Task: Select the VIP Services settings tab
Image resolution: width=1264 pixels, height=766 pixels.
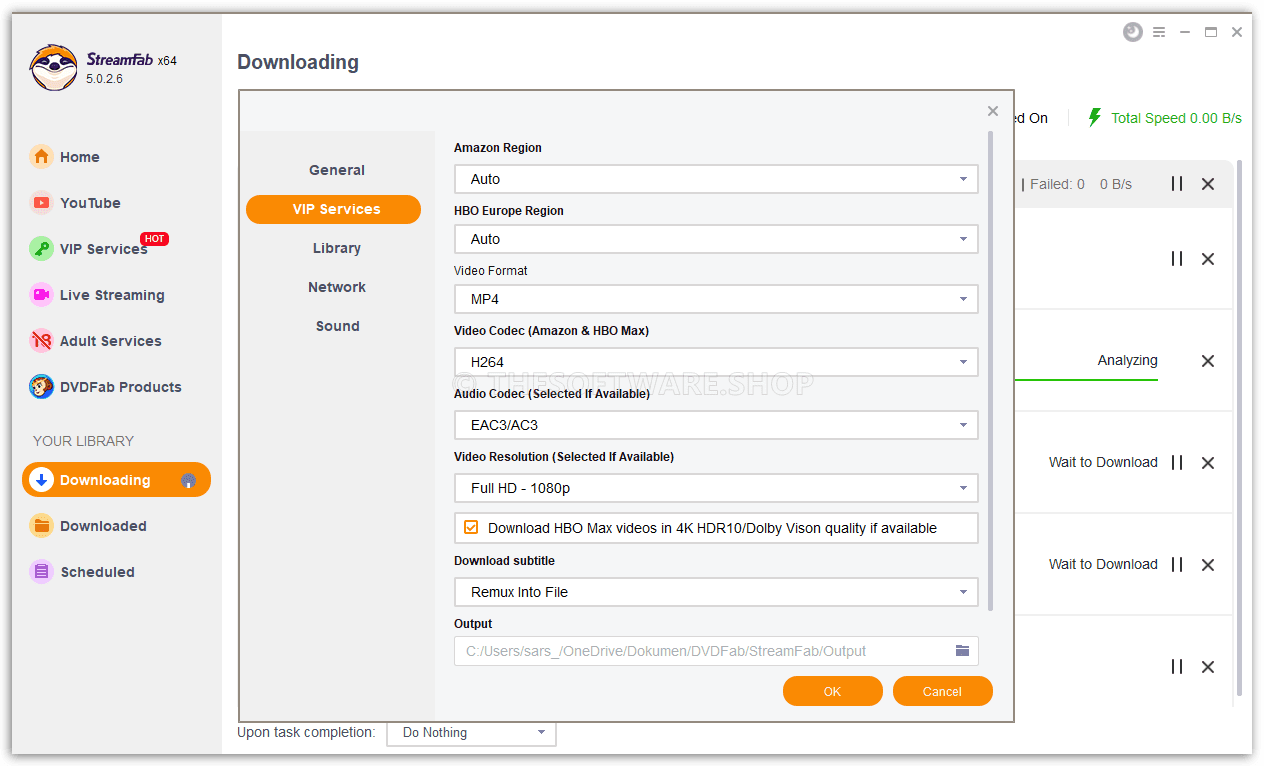Action: (x=333, y=209)
